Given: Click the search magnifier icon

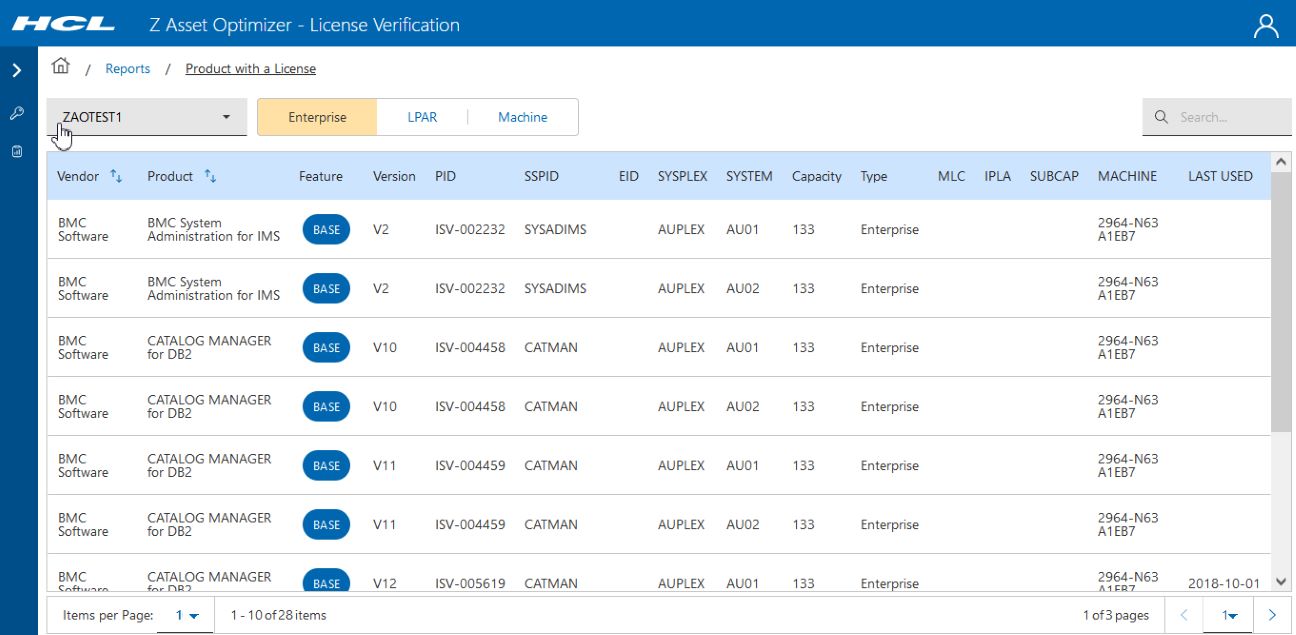Looking at the screenshot, I should (x=1161, y=117).
